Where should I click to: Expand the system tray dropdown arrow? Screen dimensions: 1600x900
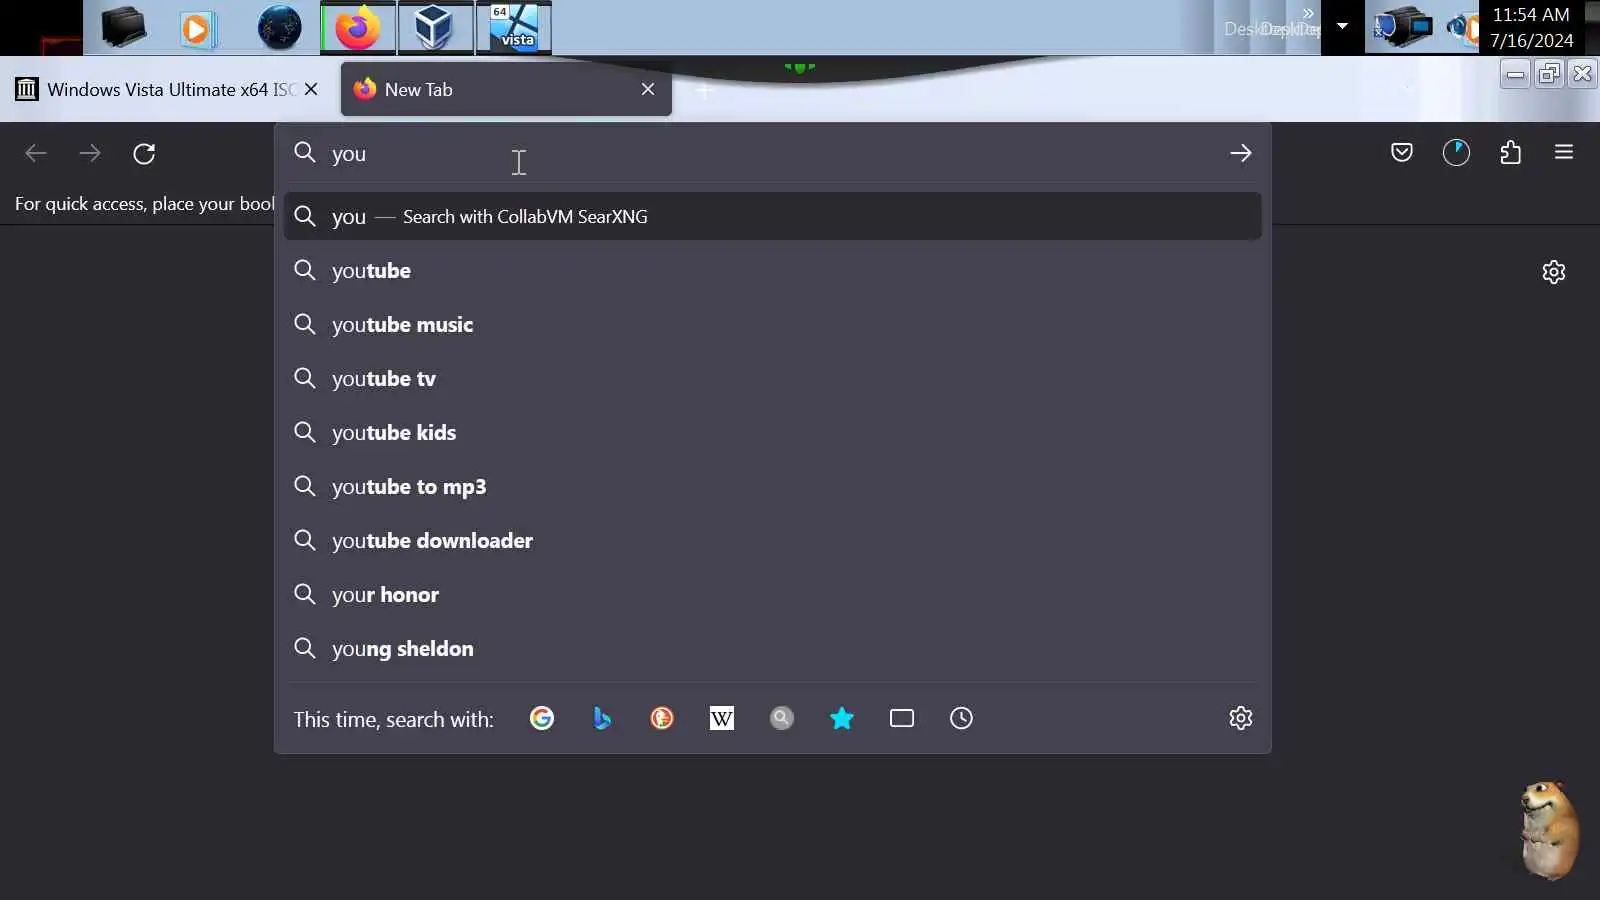pyautogui.click(x=1342, y=26)
